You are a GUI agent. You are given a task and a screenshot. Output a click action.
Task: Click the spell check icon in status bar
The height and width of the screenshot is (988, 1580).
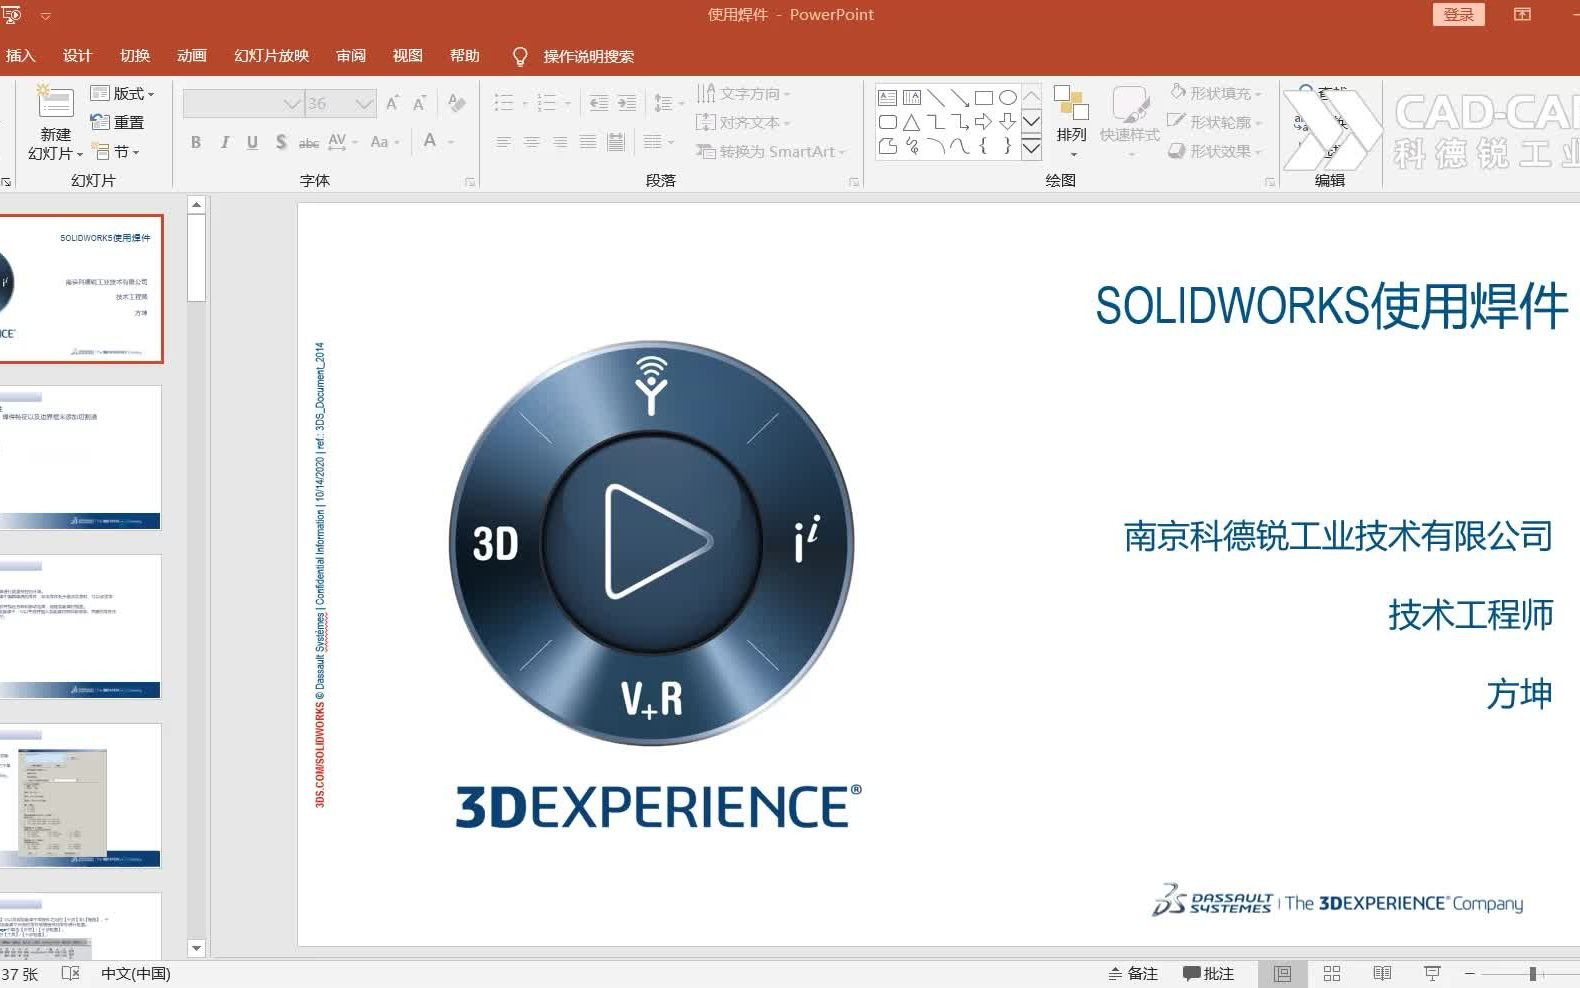(70, 973)
